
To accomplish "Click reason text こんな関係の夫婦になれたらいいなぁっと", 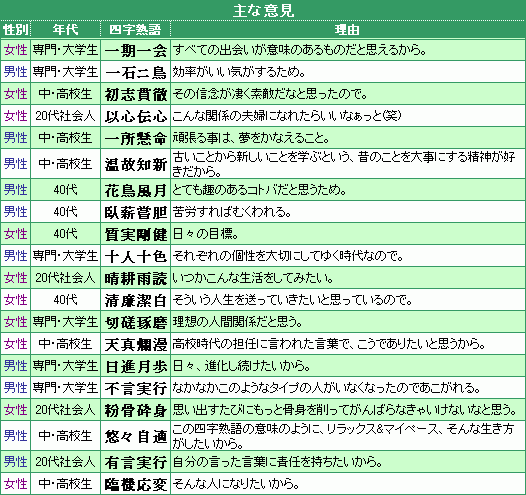I will pyautogui.click(x=277, y=116).
